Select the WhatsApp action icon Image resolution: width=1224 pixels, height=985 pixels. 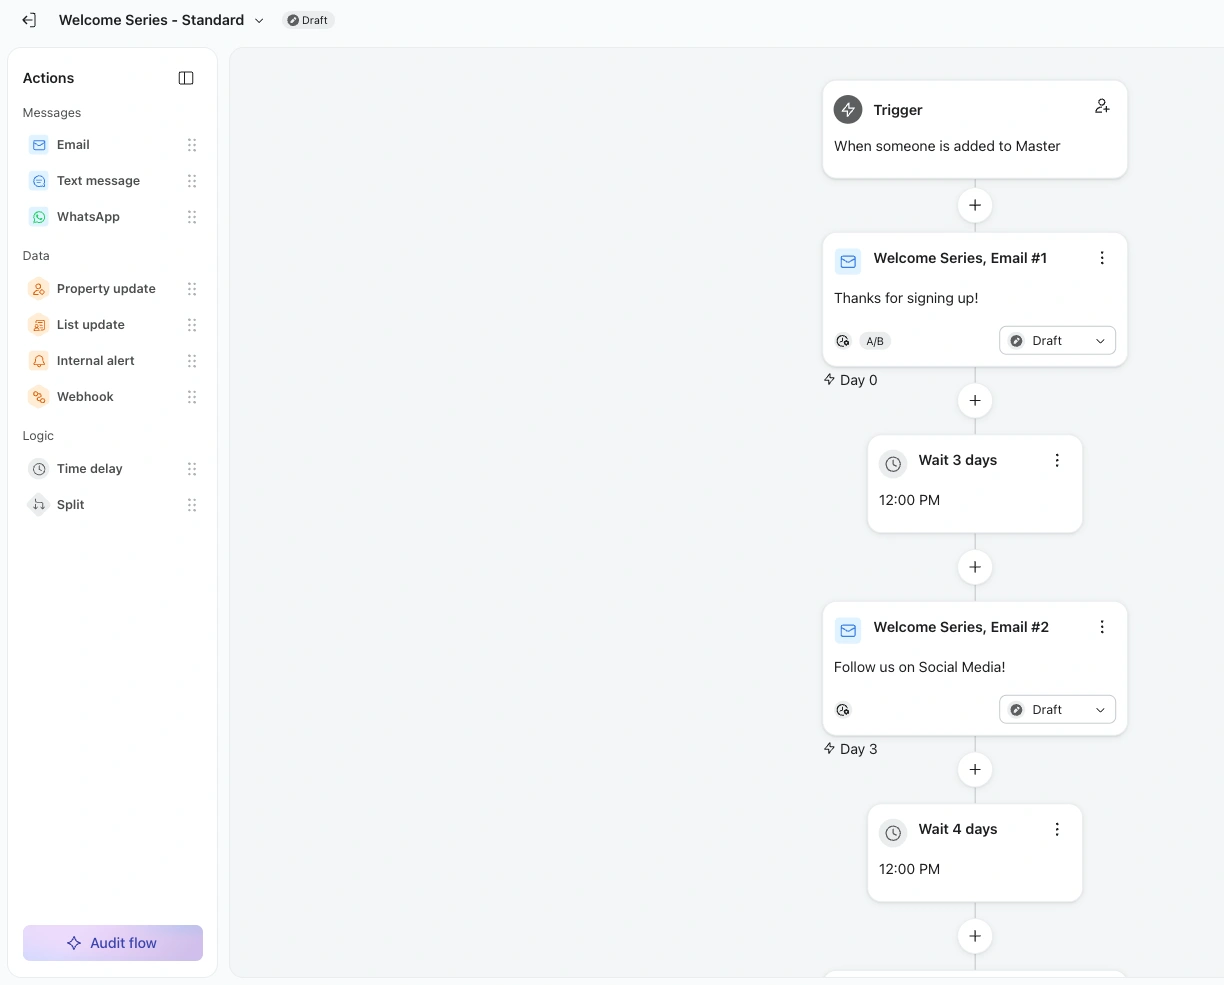coord(39,217)
